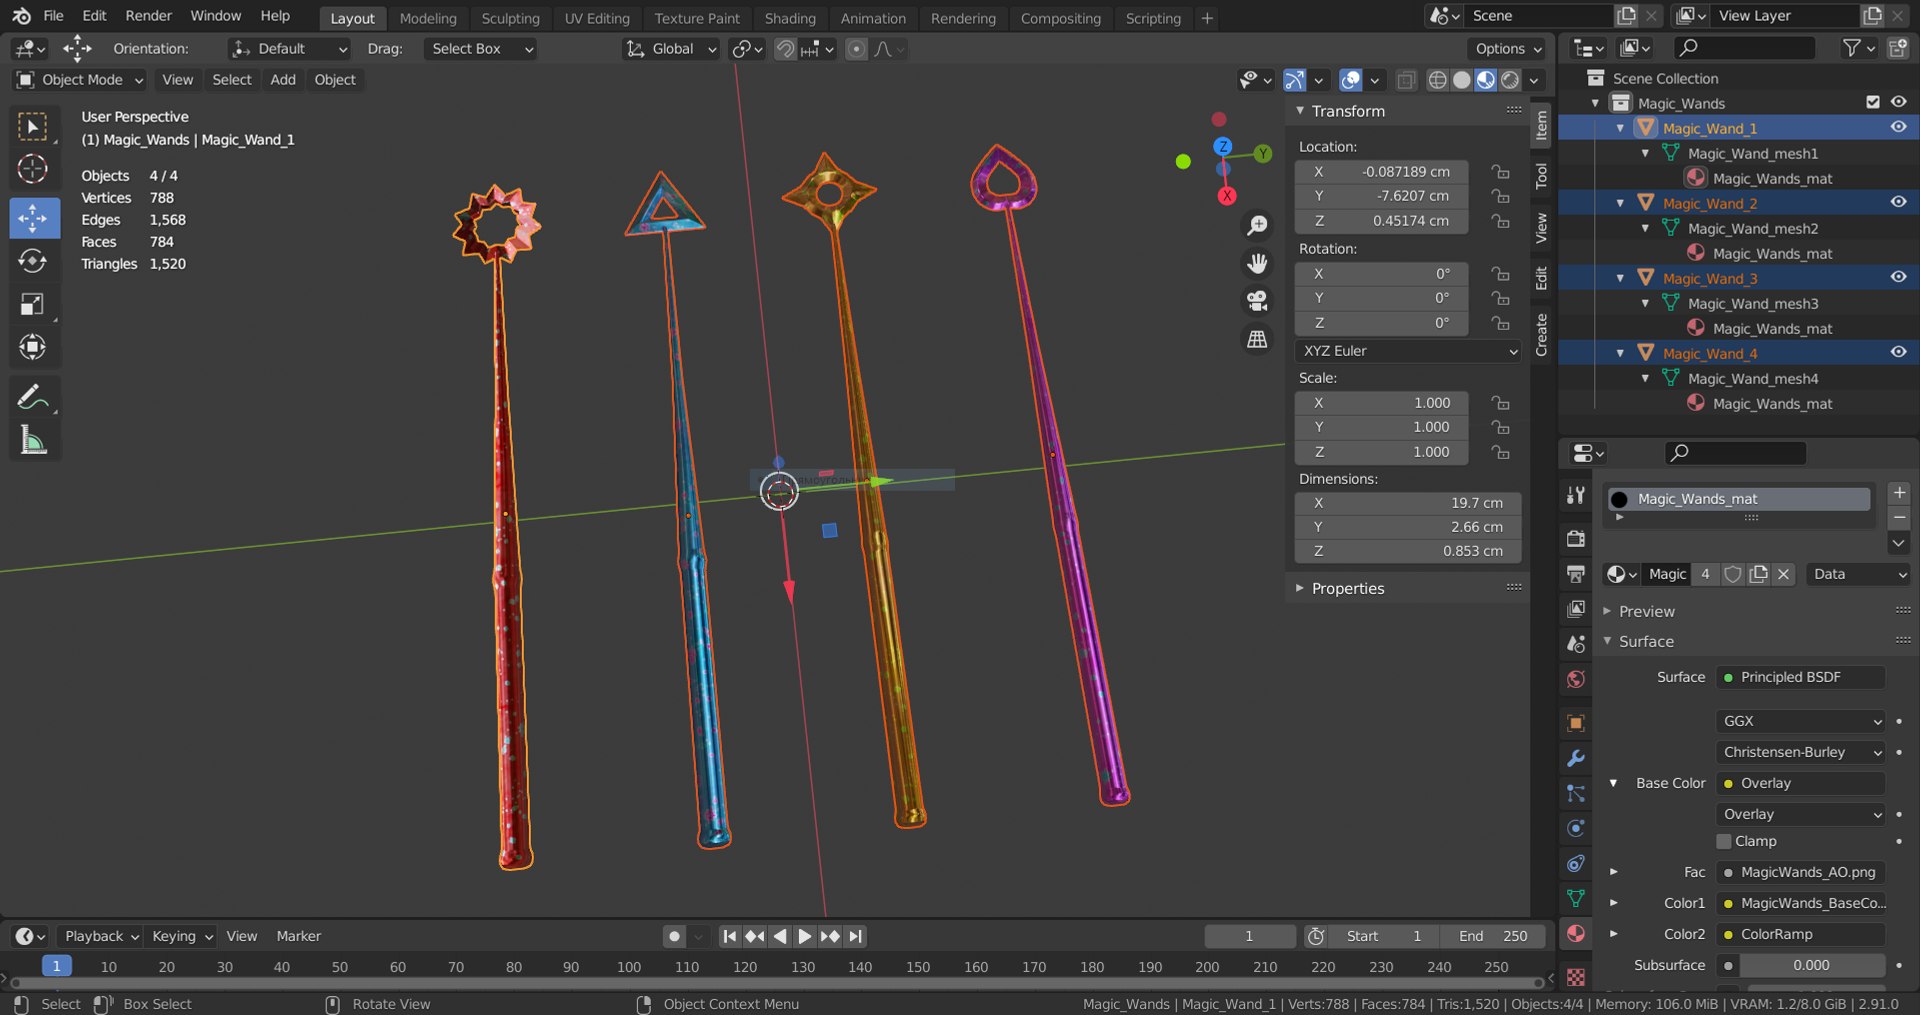The width and height of the screenshot is (1920, 1015).
Task: Collapse Magic_Wand_2 in the outliner
Action: click(1621, 203)
